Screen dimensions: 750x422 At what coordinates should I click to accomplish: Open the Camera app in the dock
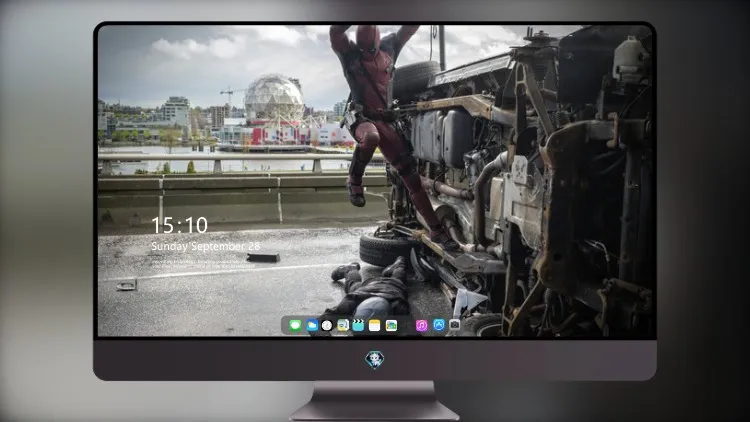tap(454, 325)
